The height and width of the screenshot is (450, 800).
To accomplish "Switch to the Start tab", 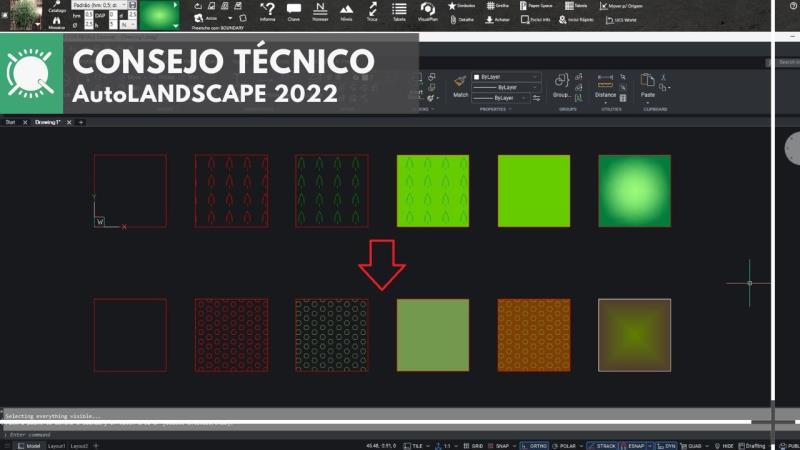I will point(10,122).
